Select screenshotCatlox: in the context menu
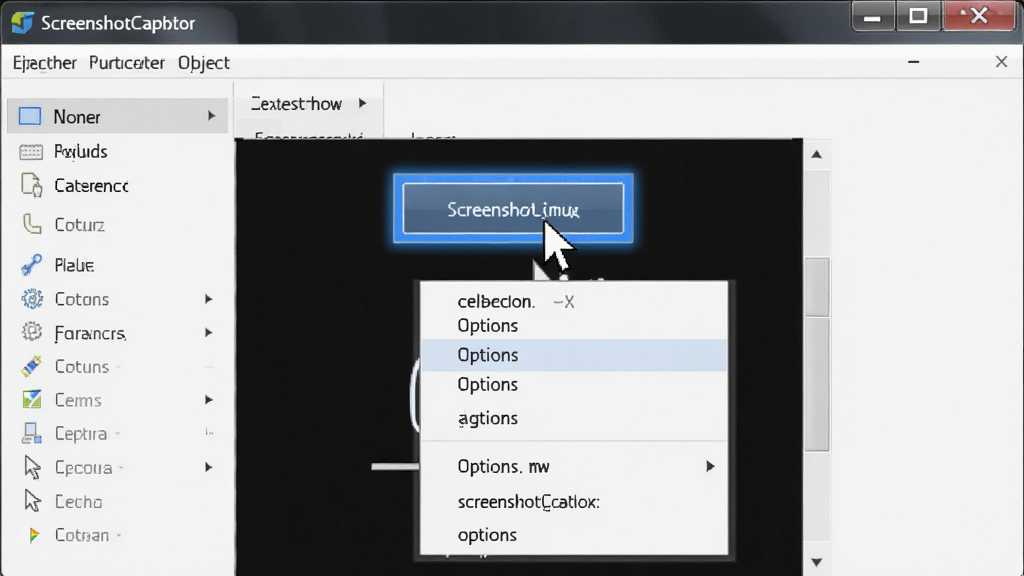 tap(528, 502)
